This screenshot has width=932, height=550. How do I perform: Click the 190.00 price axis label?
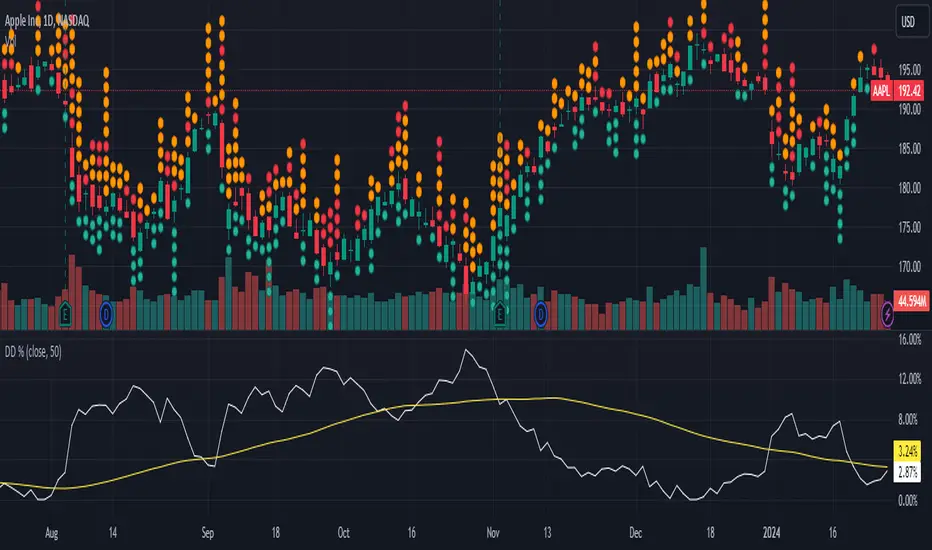click(909, 109)
